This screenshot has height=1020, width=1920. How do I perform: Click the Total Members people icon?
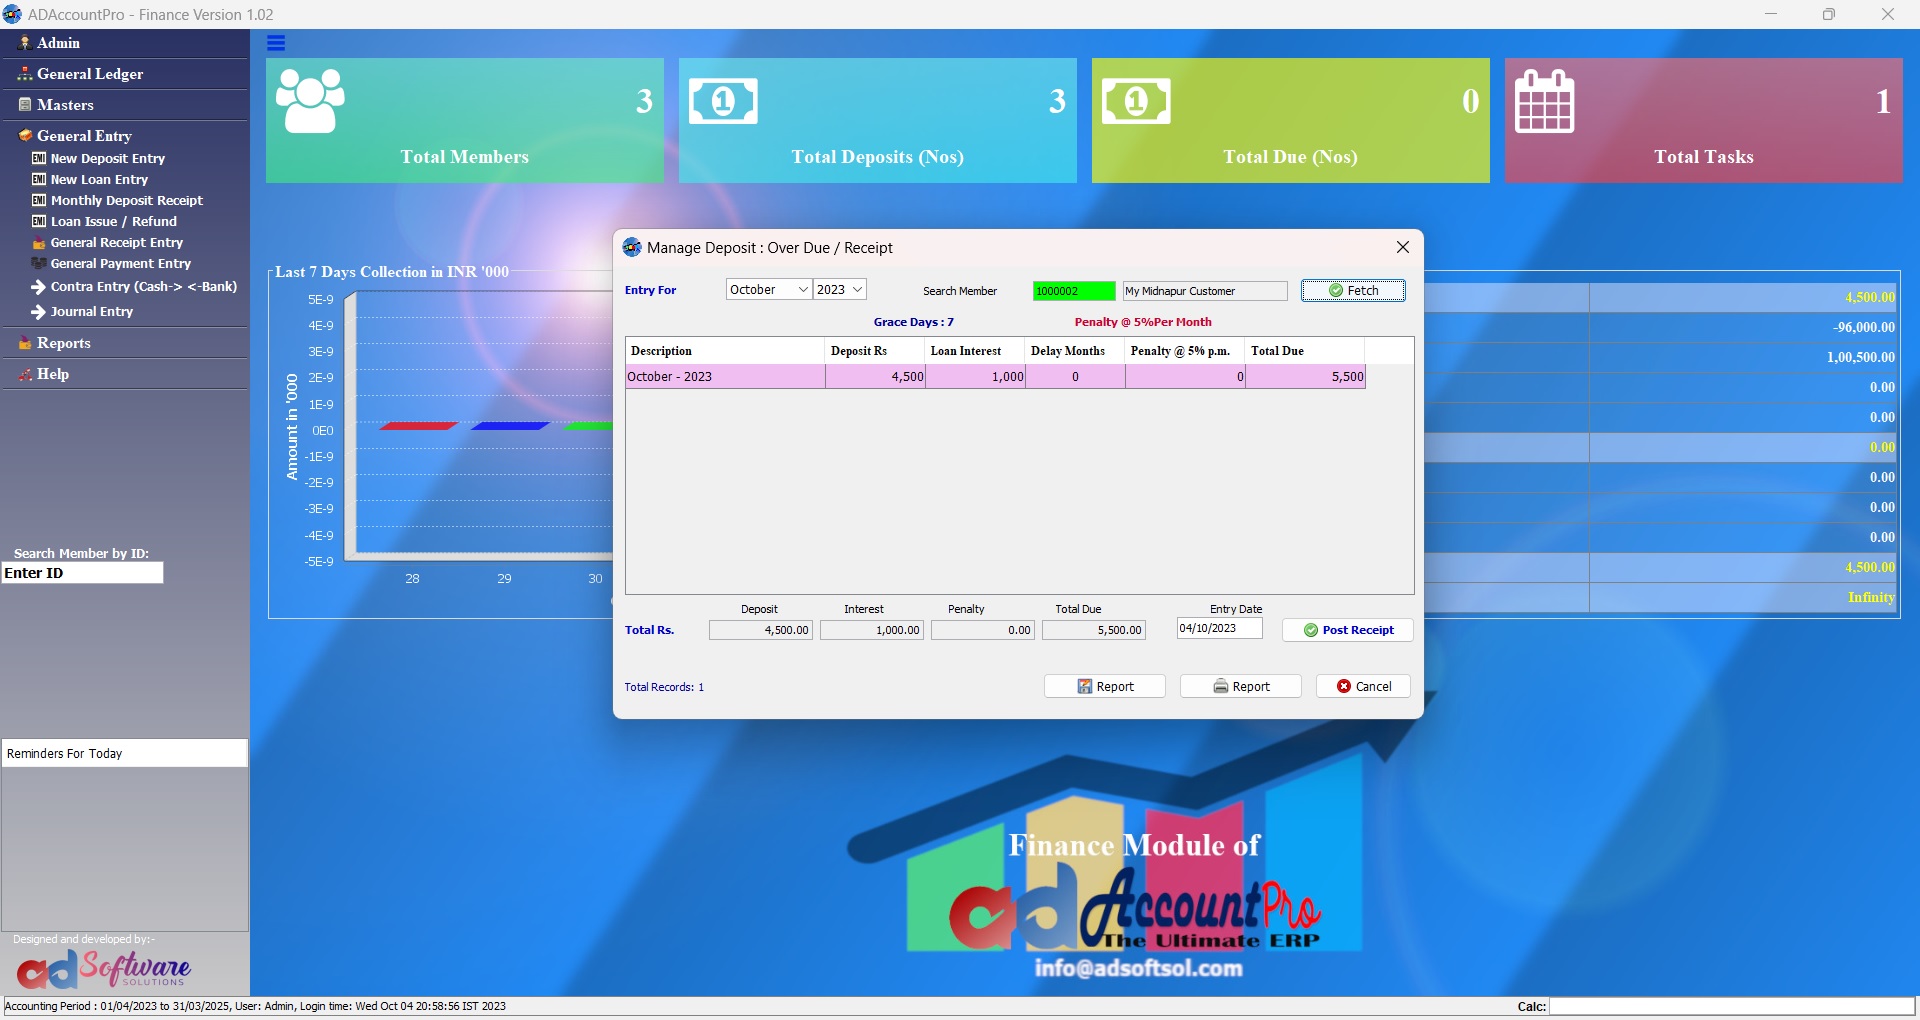click(x=310, y=101)
